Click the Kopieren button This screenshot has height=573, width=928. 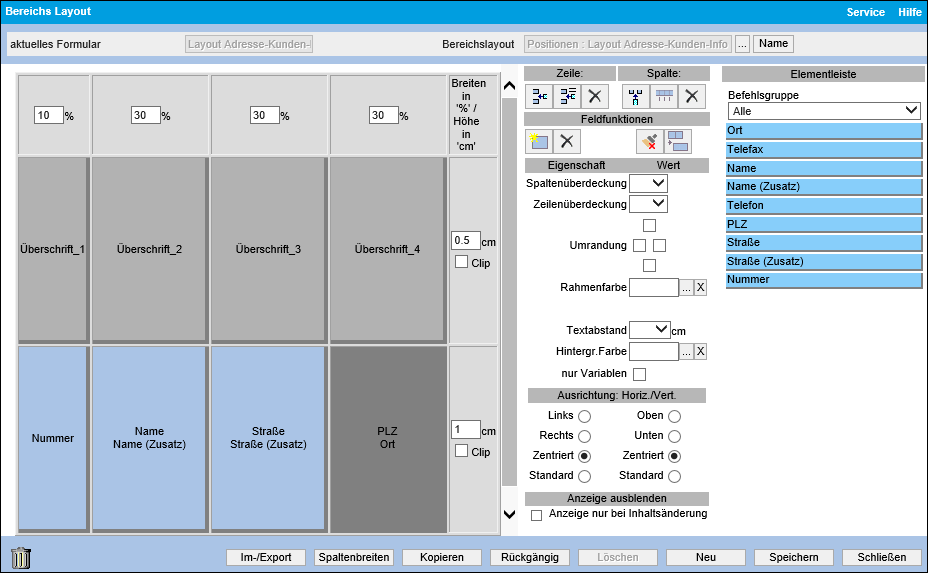(442, 557)
